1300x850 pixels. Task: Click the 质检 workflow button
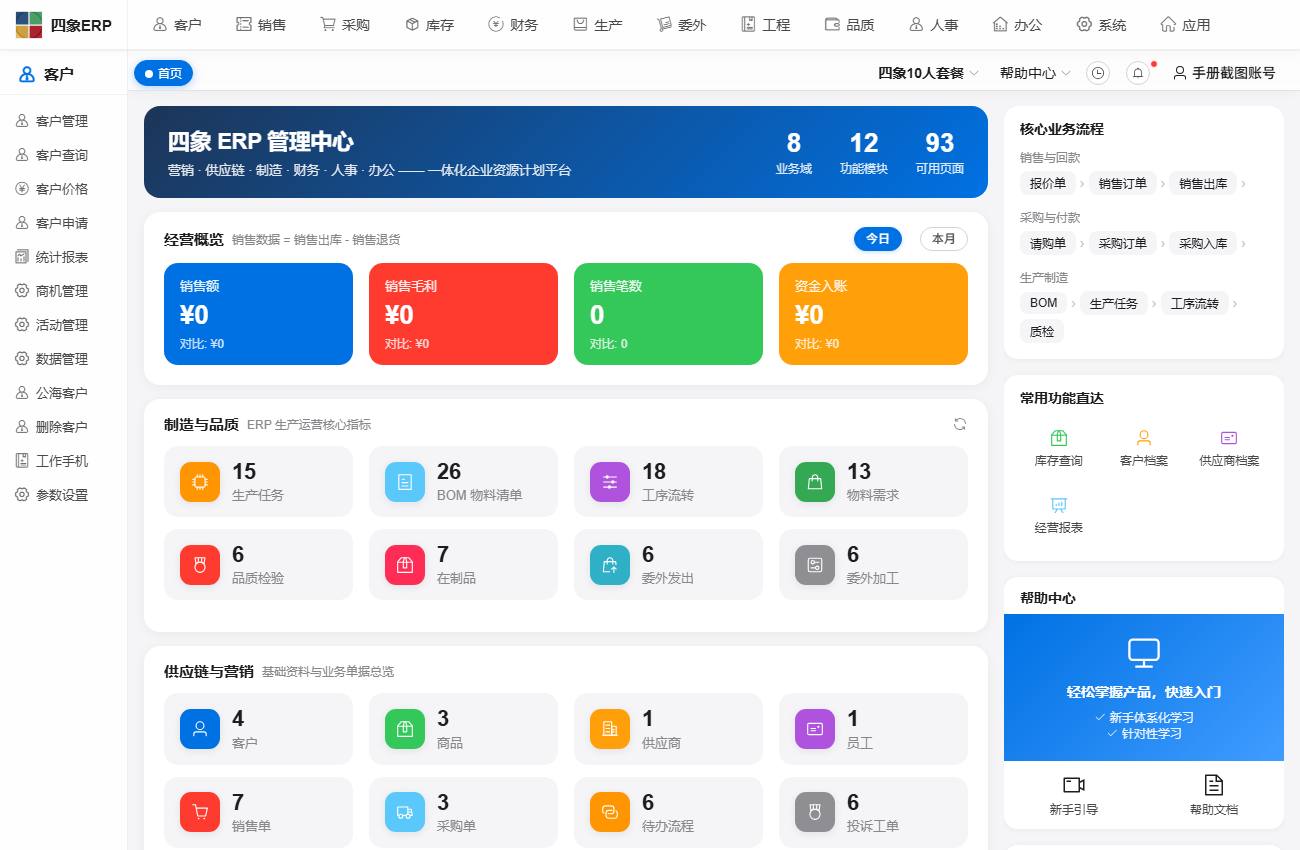tap(1042, 332)
